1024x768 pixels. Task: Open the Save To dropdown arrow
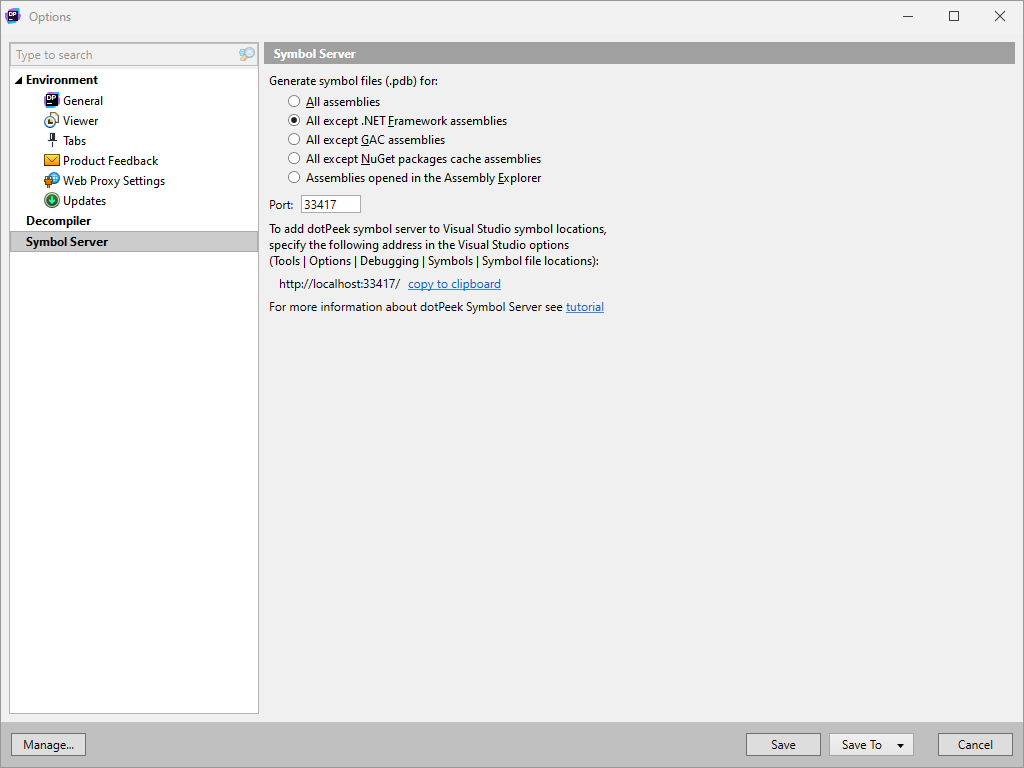point(901,745)
